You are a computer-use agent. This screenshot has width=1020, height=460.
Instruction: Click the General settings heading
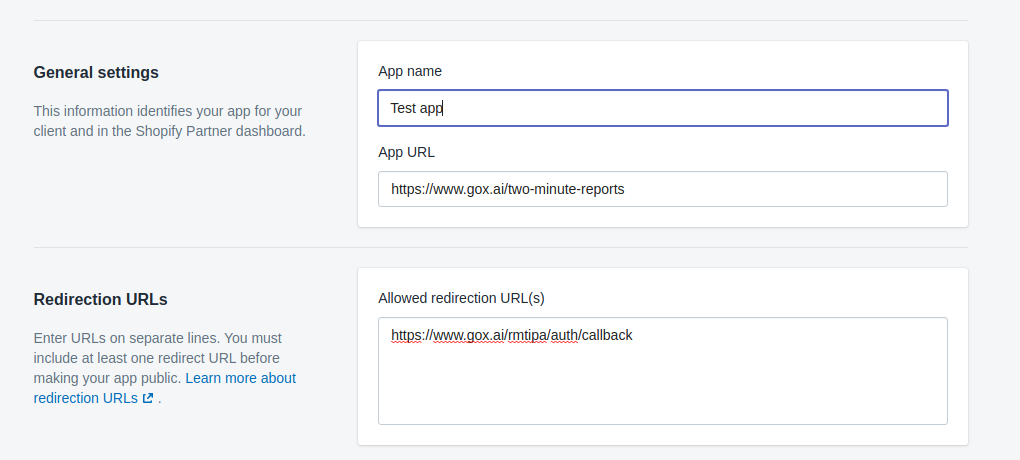[96, 72]
